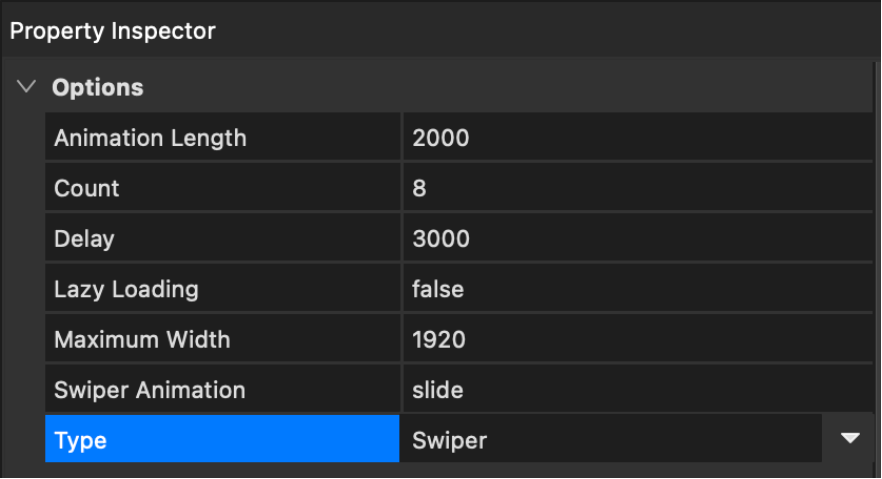Click the Animation Length value 2000
The width and height of the screenshot is (882, 479).
pyautogui.click(x=637, y=138)
